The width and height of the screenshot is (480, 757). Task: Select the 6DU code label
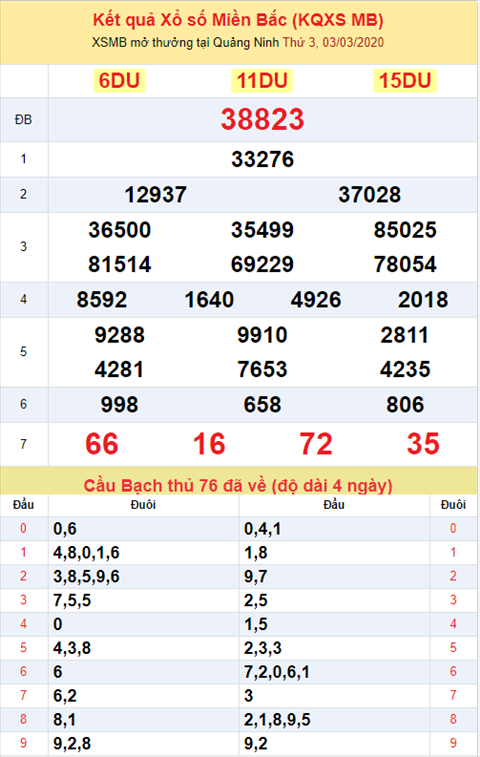point(119,81)
